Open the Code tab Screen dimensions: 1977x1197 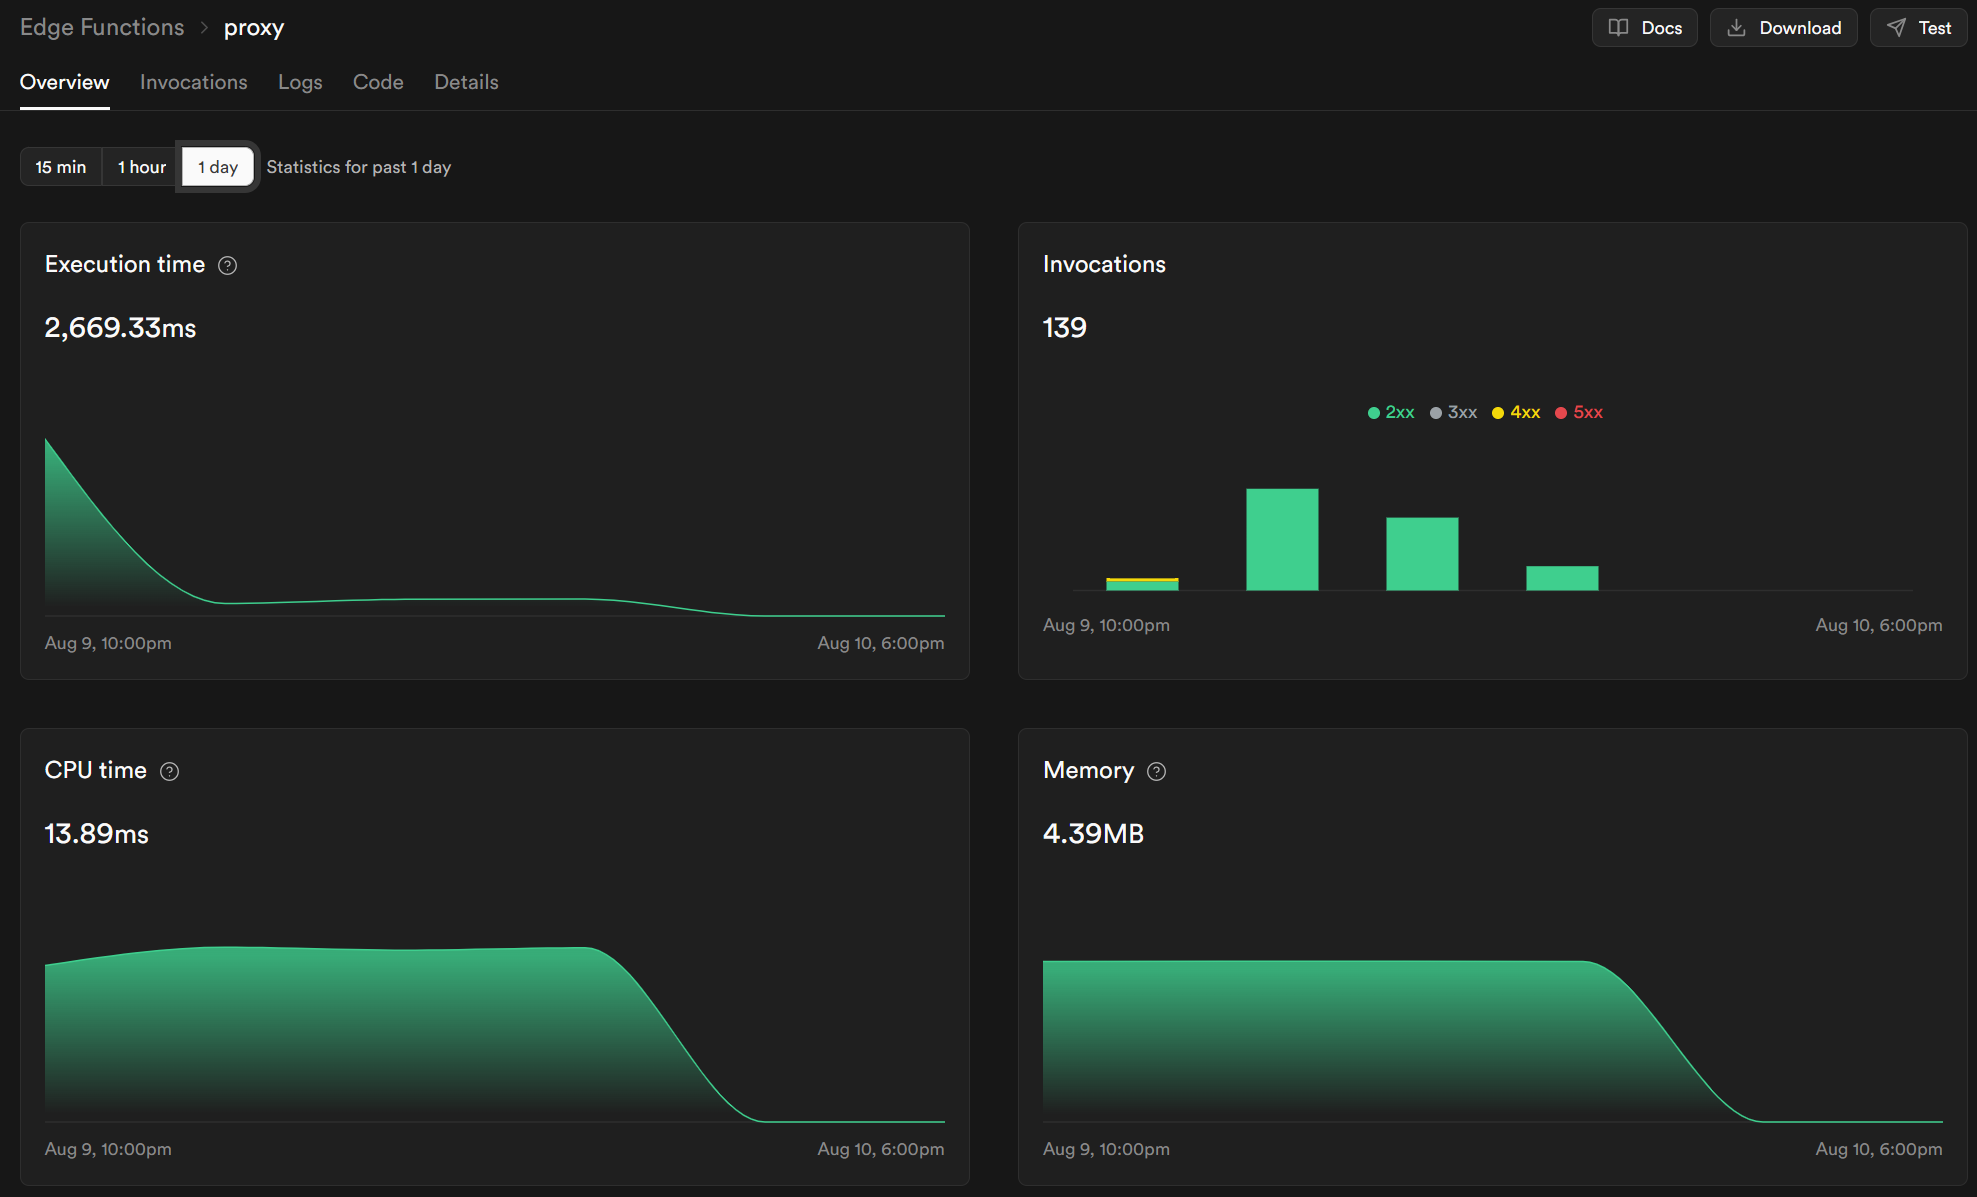378,82
